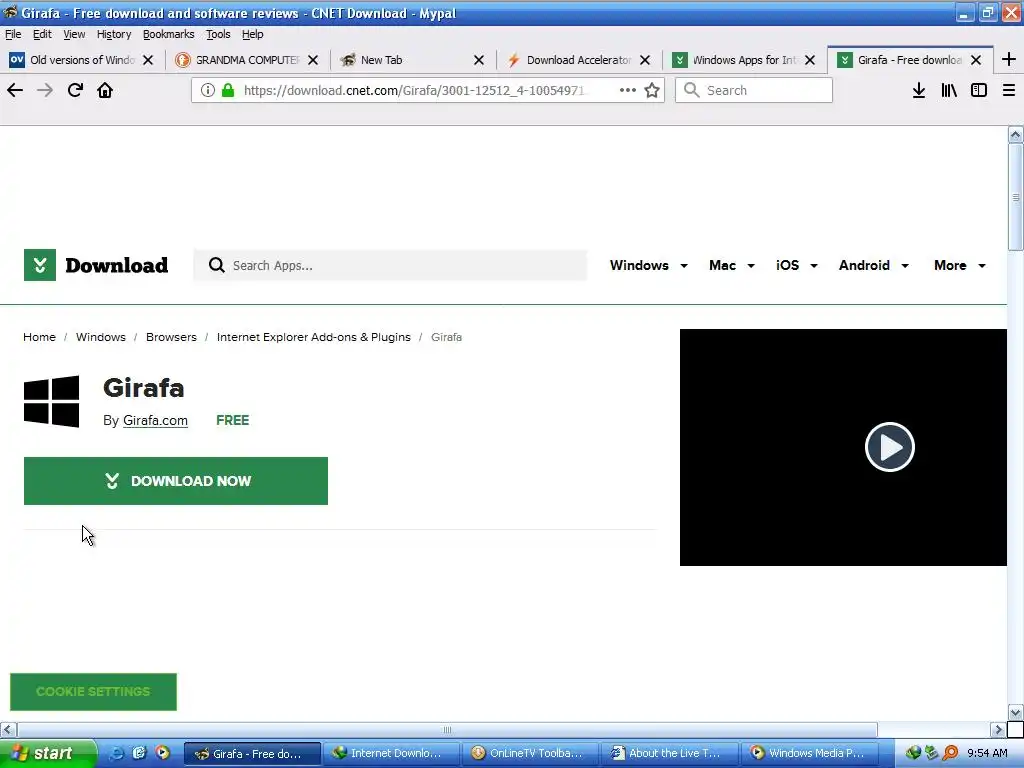Viewport: 1024px width, 768px height.
Task: Click the horizontal scrollbar right arrow
Action: click(x=998, y=729)
